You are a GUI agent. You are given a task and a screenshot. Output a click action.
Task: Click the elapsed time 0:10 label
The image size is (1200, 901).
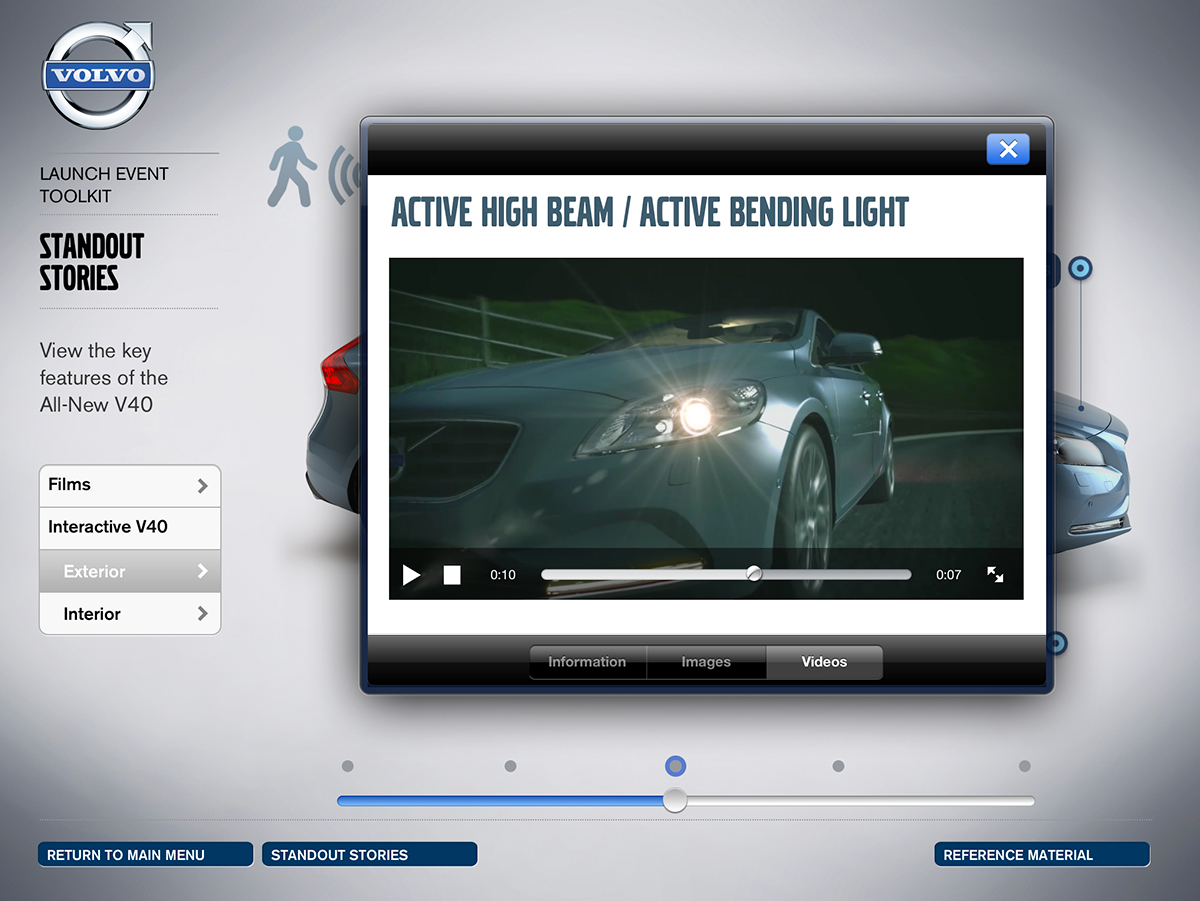(x=503, y=575)
